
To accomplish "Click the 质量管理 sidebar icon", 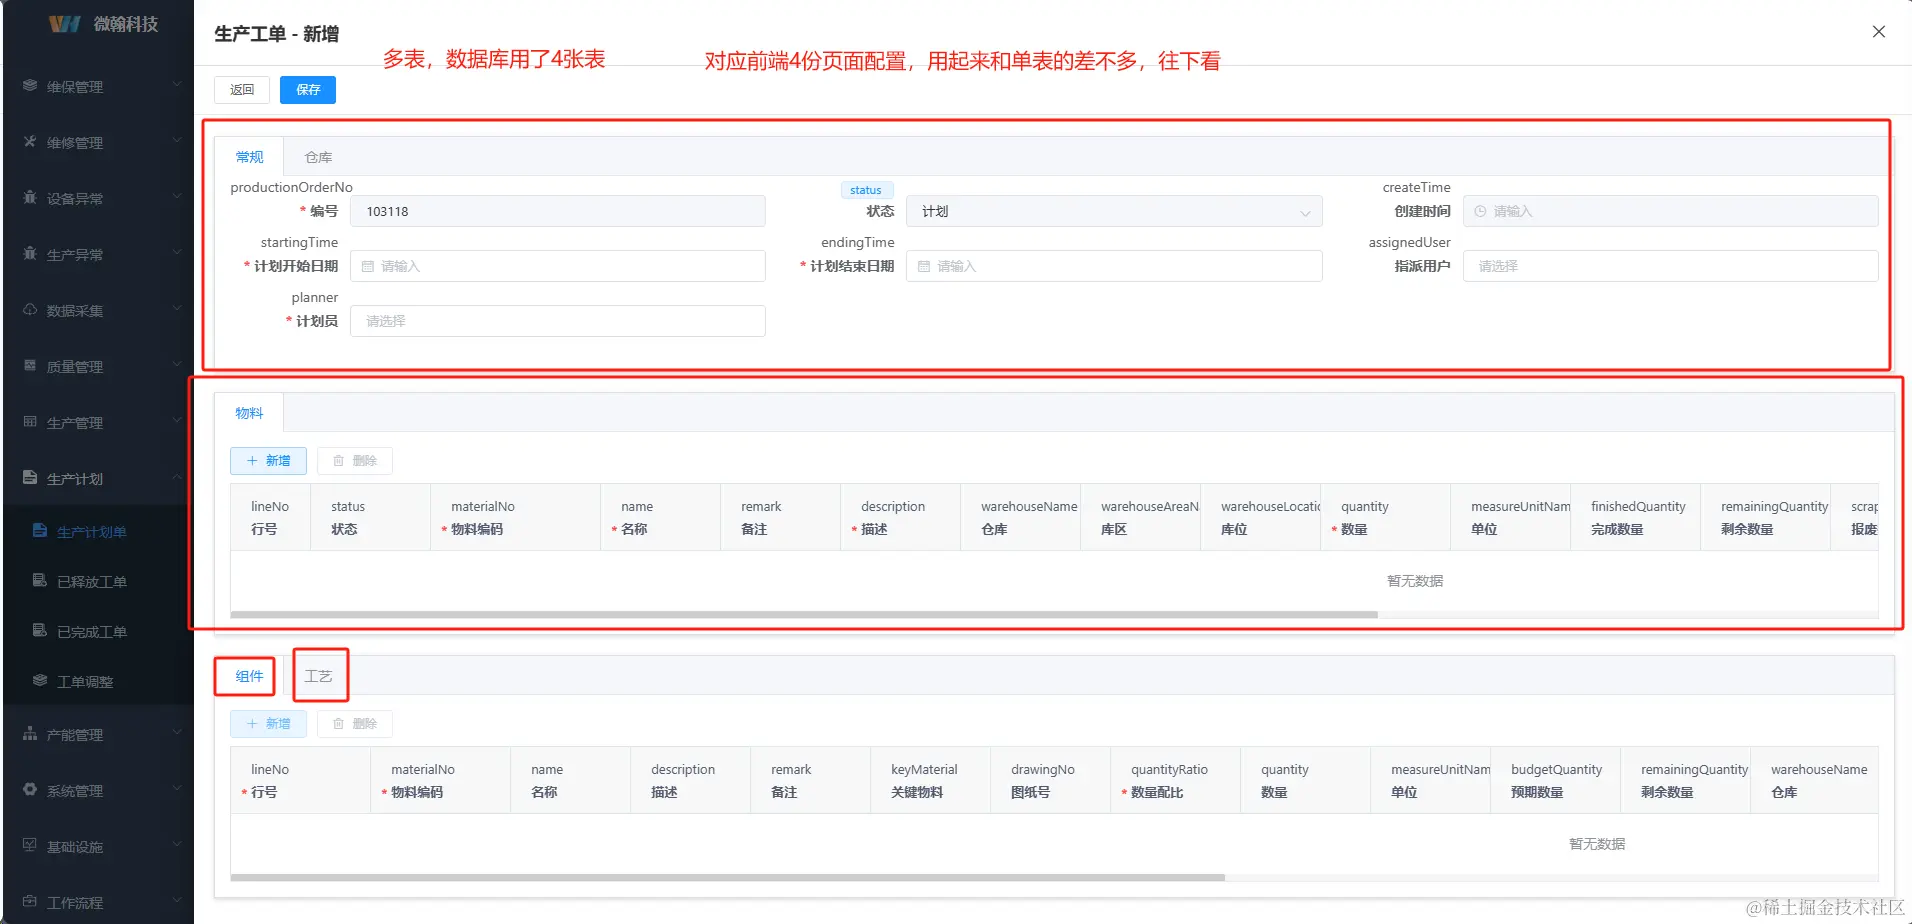I will (30, 366).
